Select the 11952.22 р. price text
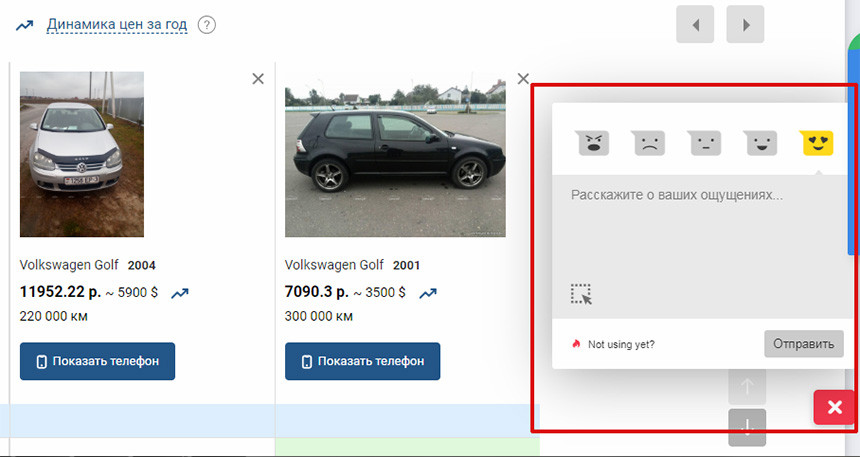The height and width of the screenshot is (457, 860). pos(60,292)
